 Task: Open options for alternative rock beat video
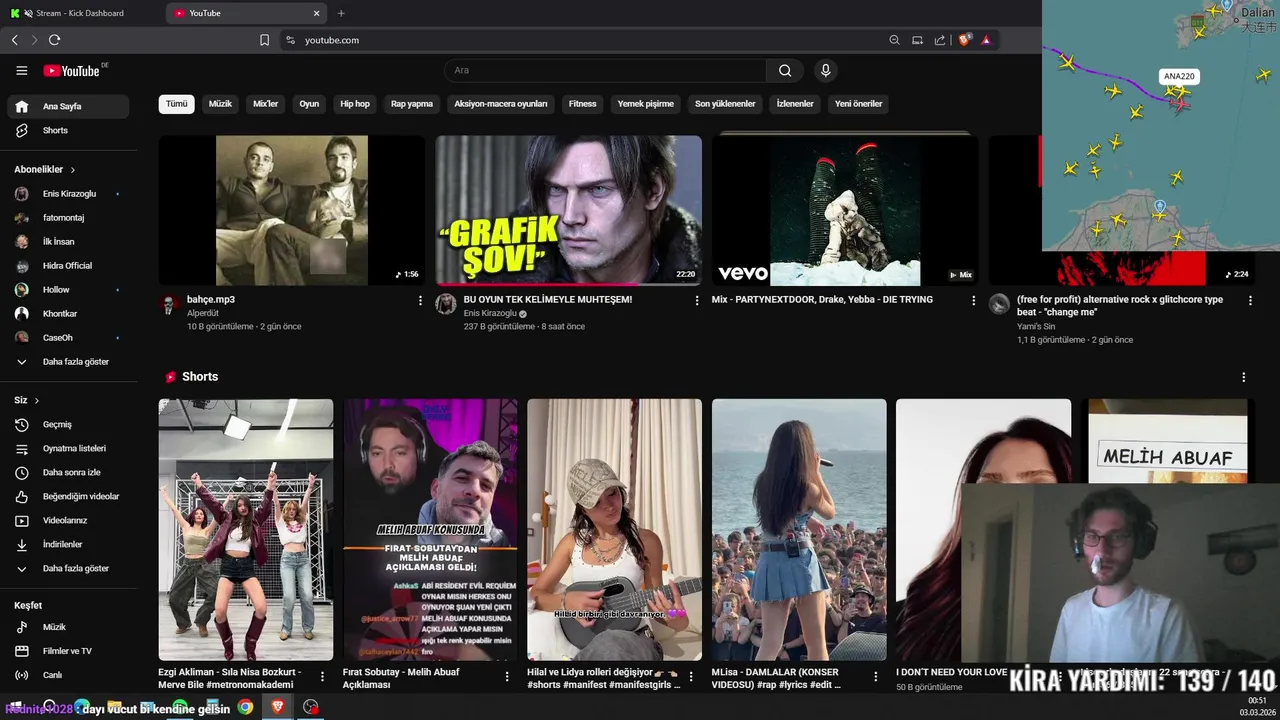pyautogui.click(x=1249, y=300)
